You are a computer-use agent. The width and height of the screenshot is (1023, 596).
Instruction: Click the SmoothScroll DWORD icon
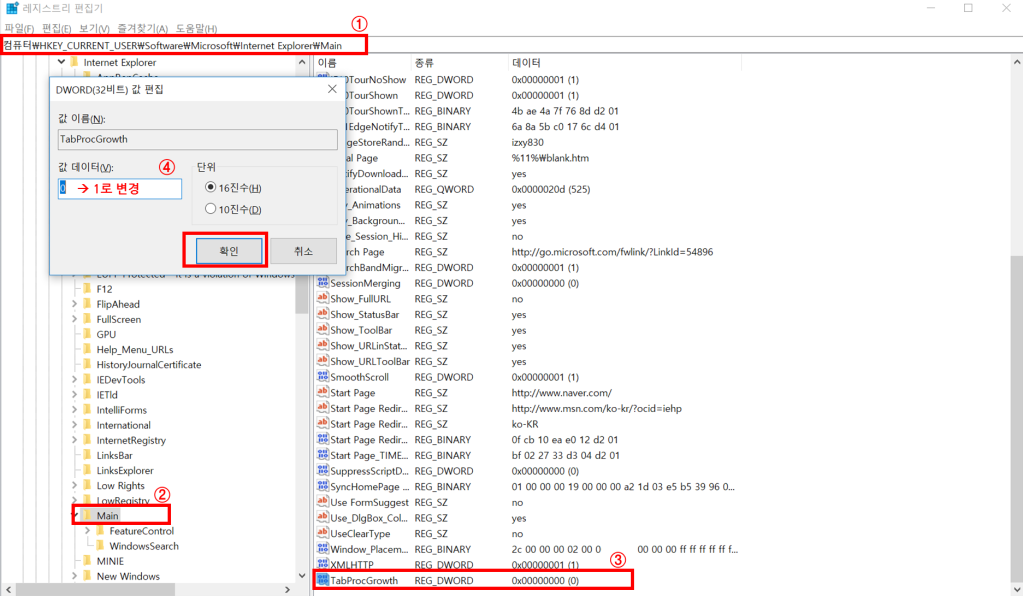pos(322,376)
